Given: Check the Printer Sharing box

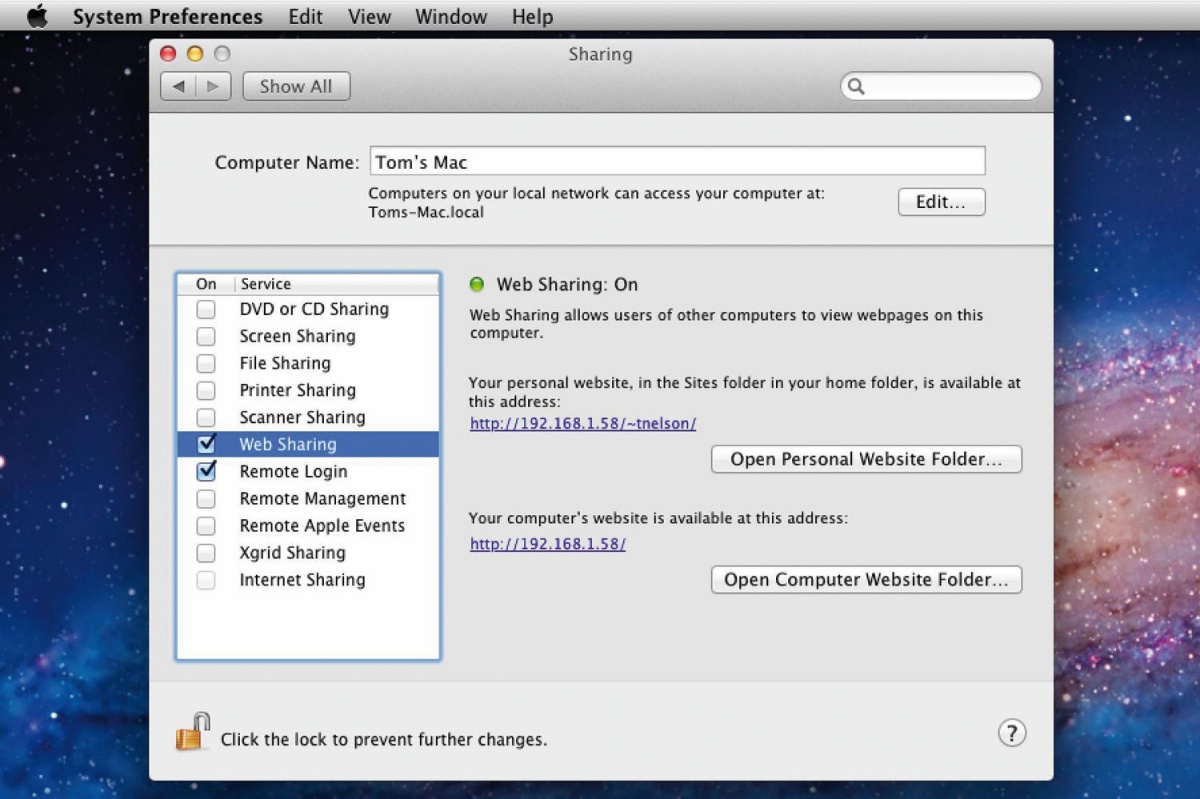Looking at the screenshot, I should [x=206, y=391].
